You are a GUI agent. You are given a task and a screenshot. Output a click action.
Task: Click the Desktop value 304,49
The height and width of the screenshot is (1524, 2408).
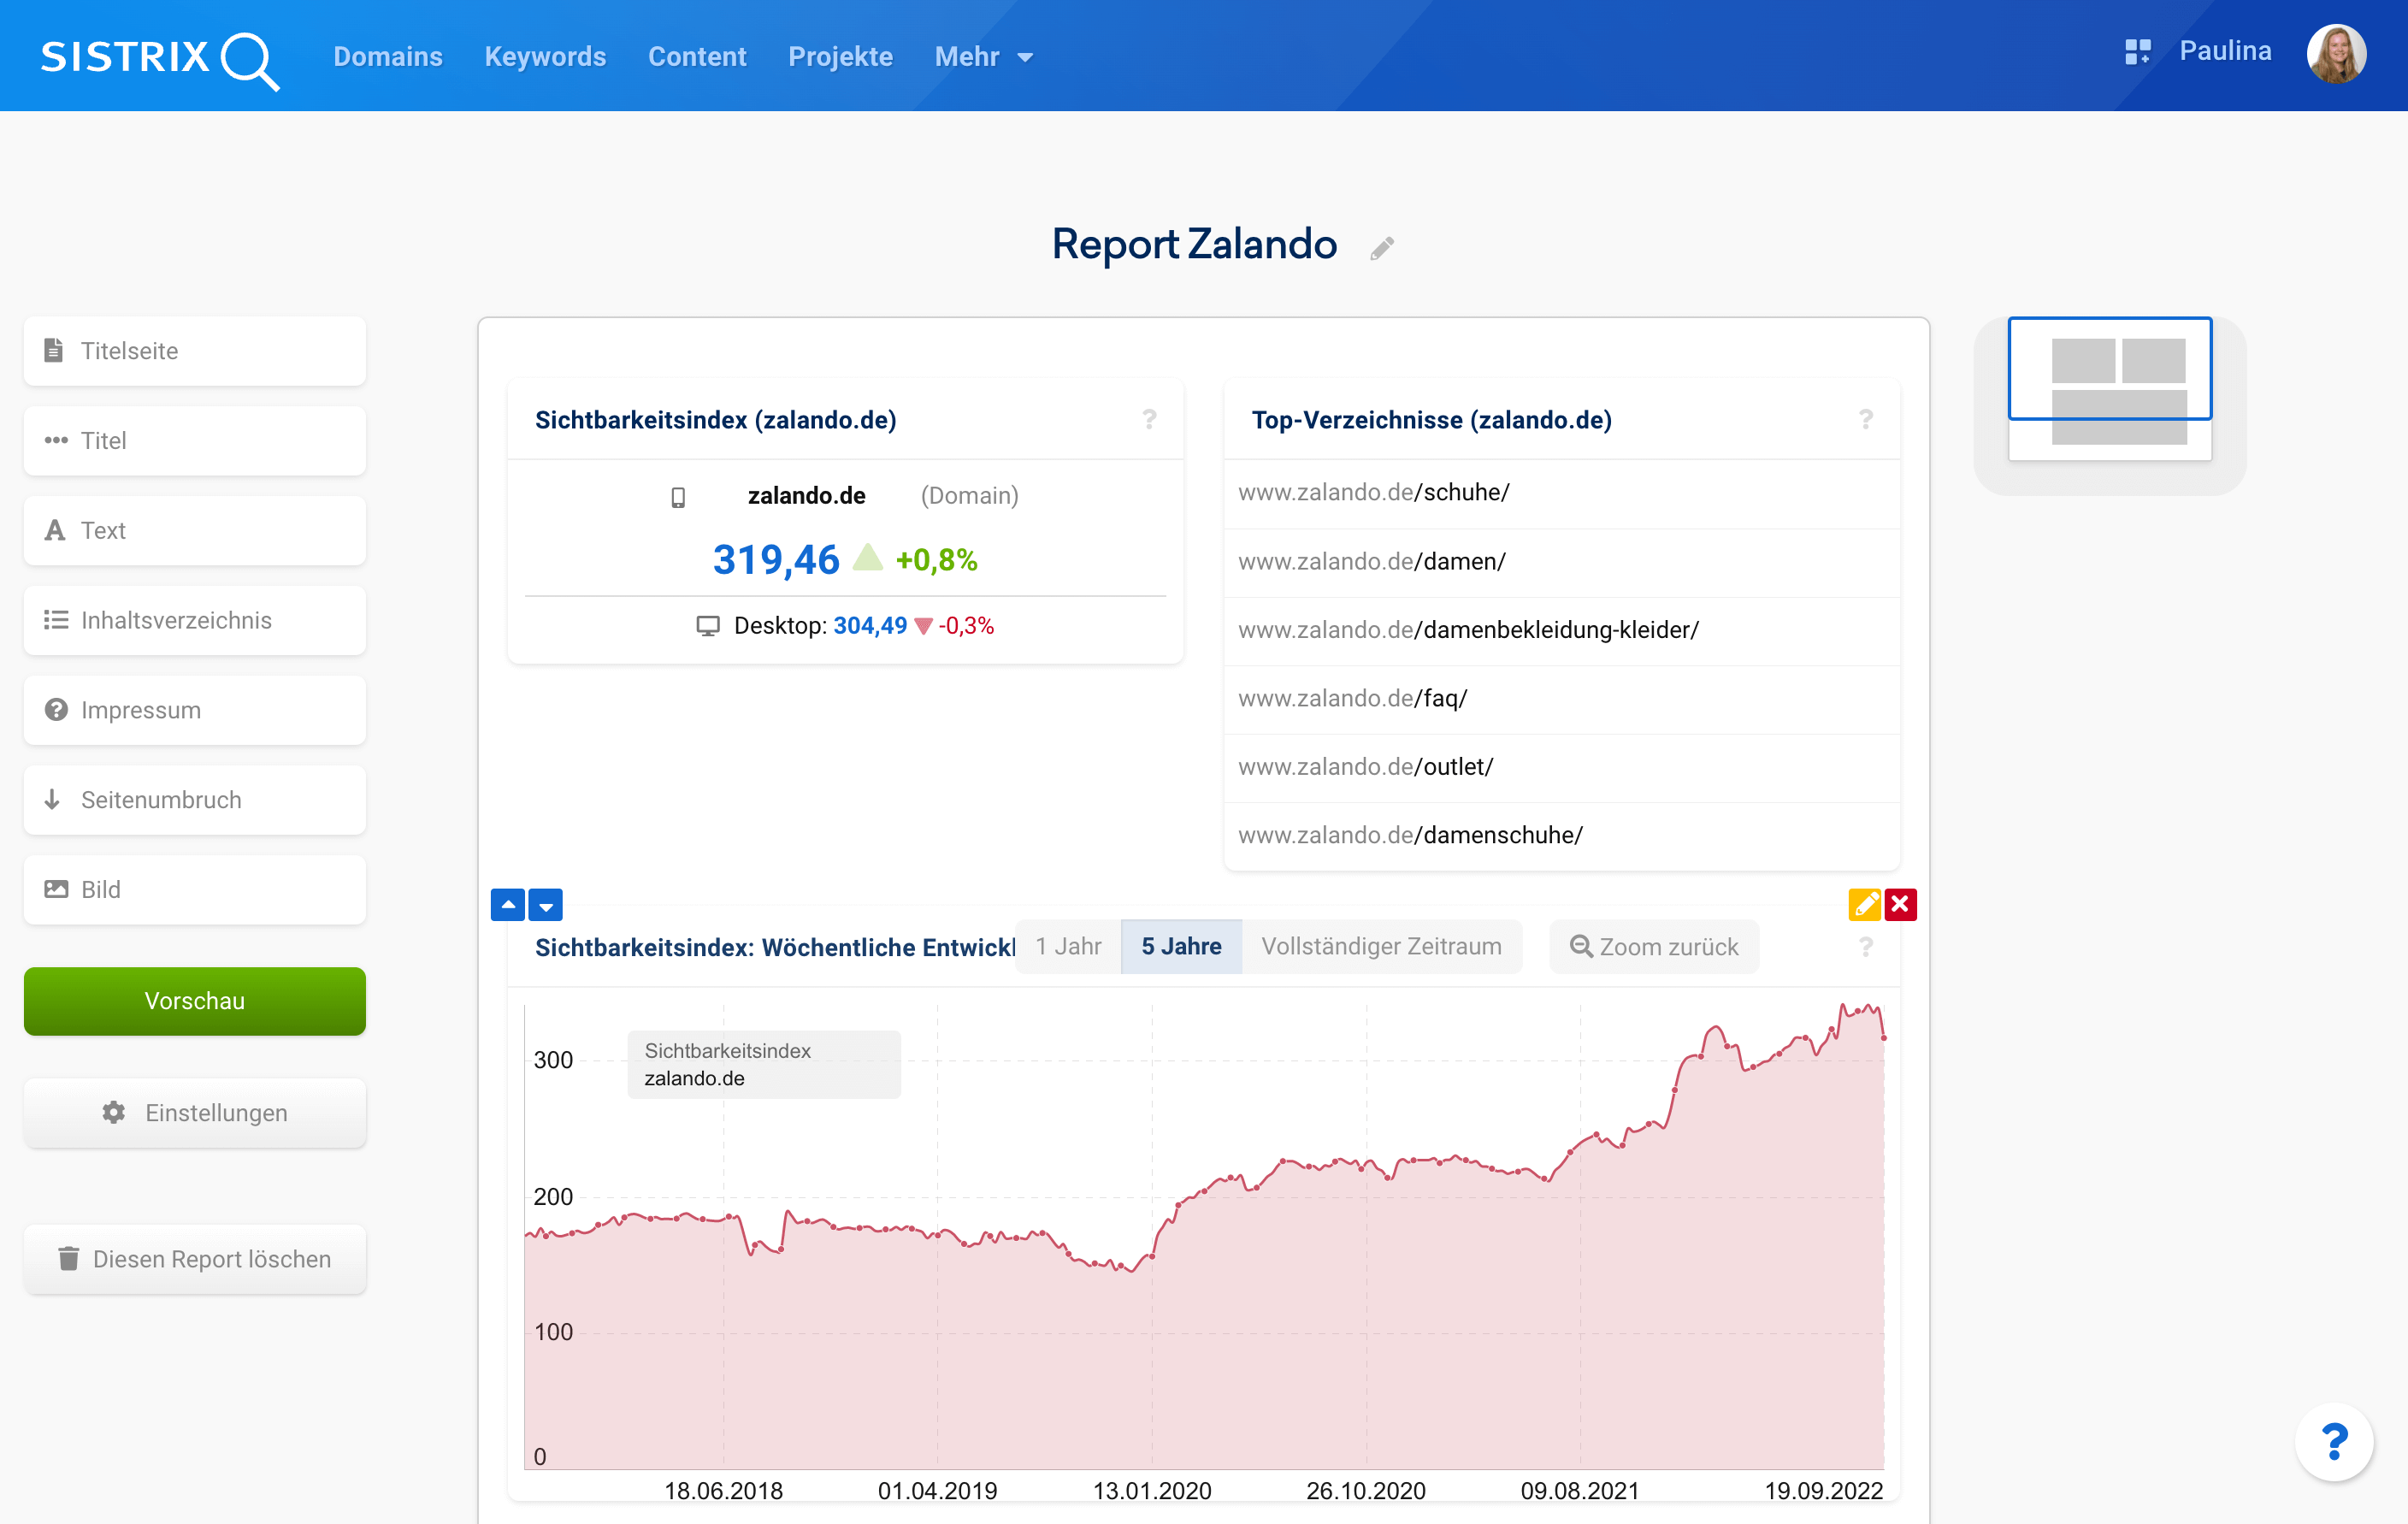pyautogui.click(x=870, y=626)
